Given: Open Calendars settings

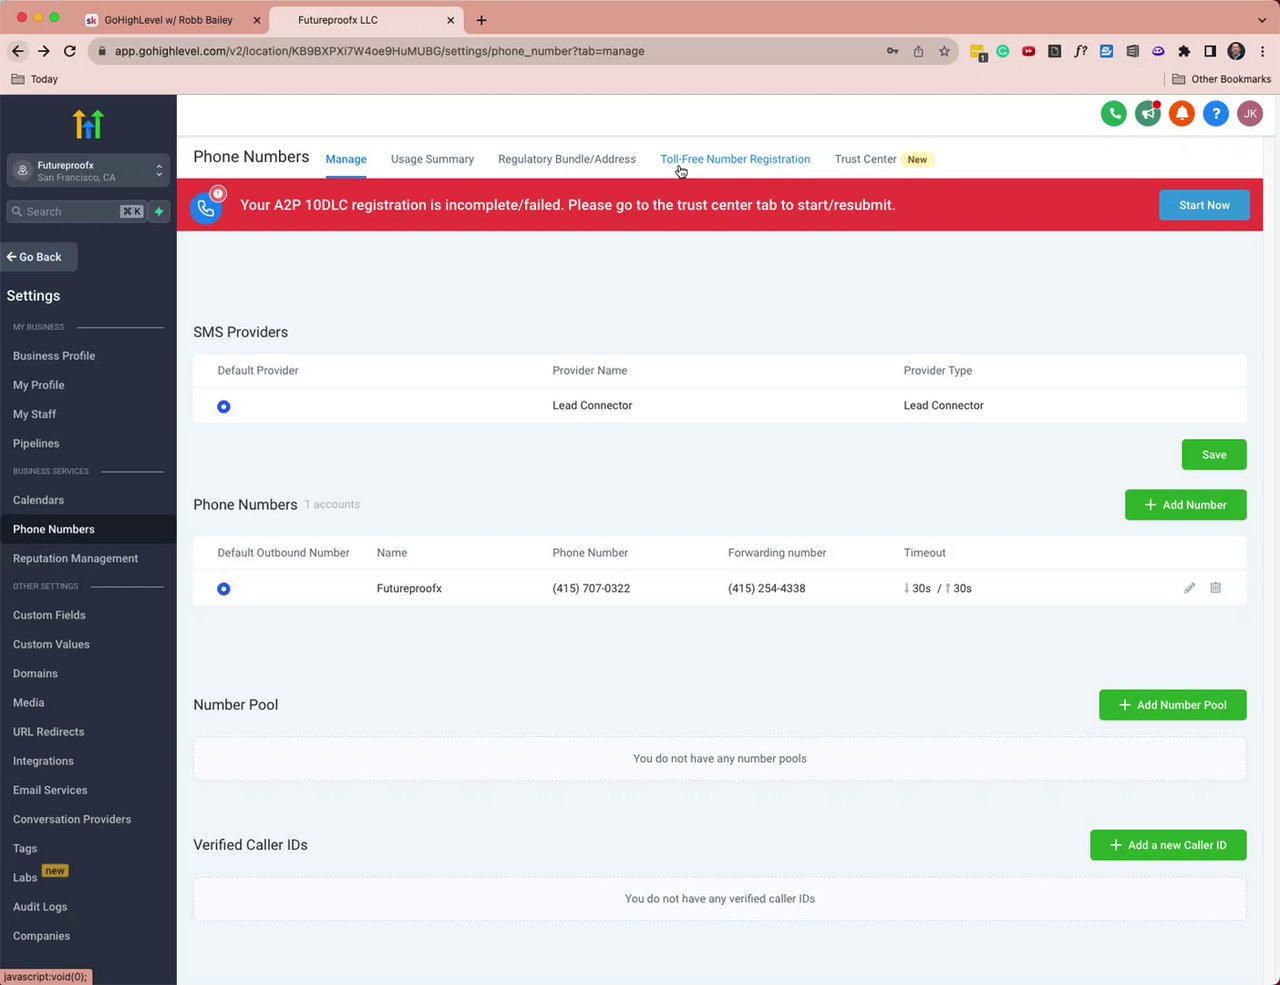Looking at the screenshot, I should point(38,500).
